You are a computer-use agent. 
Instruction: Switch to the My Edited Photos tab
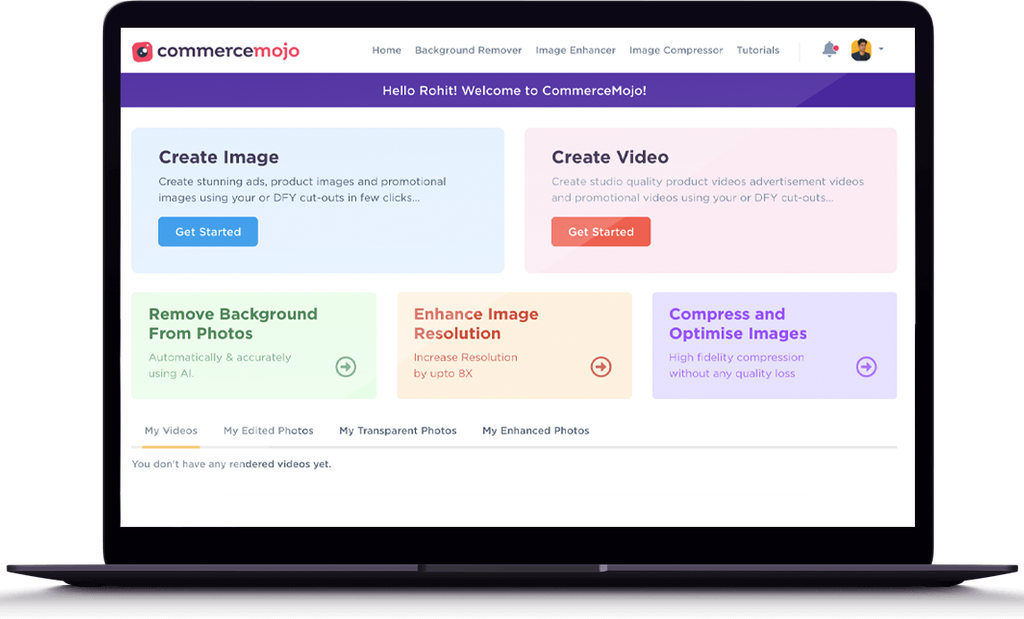pos(268,431)
